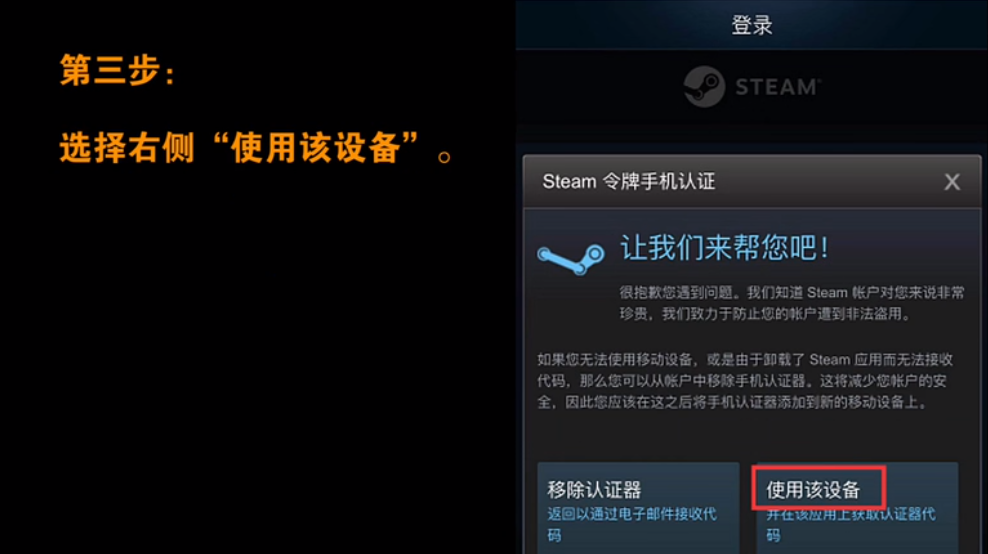The width and height of the screenshot is (988, 554).
Task: Click the orange 第三步 heading
Action: pos(117,69)
